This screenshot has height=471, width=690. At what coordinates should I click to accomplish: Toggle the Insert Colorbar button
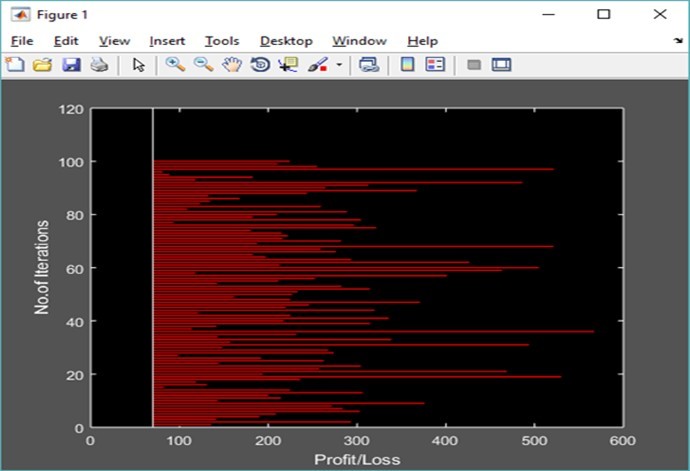tap(407, 65)
